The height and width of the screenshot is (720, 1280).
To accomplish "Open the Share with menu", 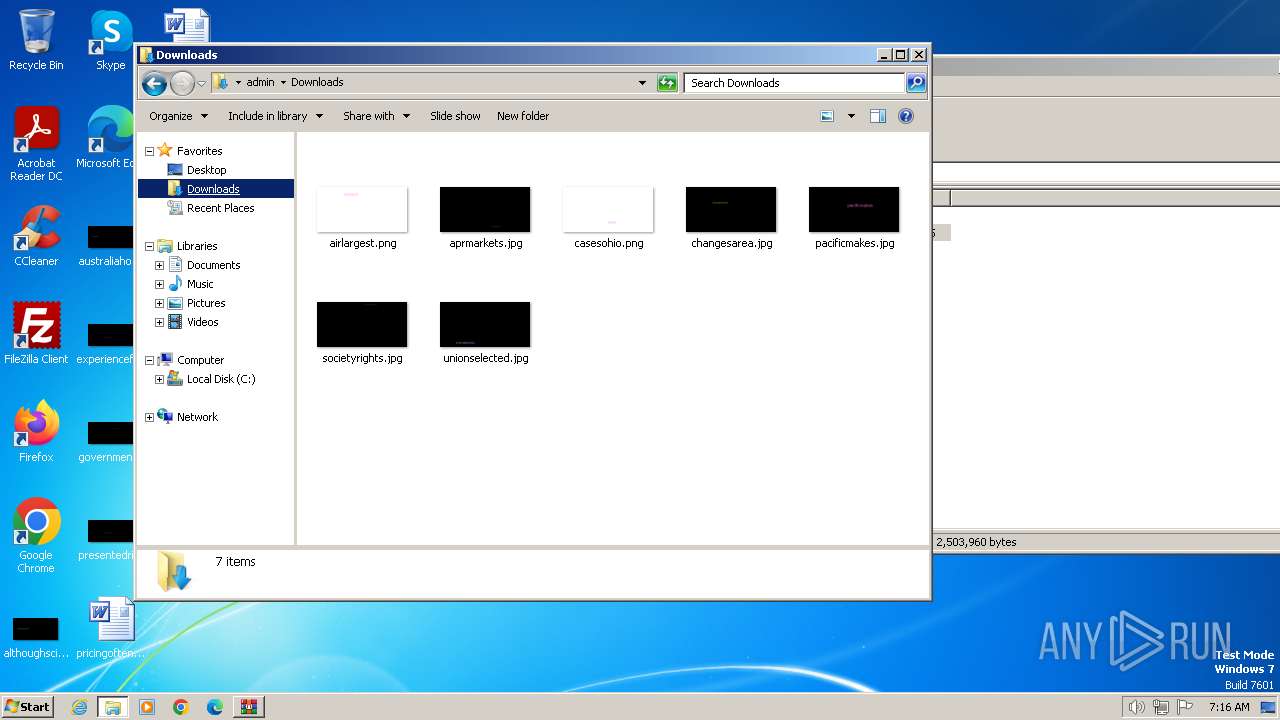I will click(376, 116).
